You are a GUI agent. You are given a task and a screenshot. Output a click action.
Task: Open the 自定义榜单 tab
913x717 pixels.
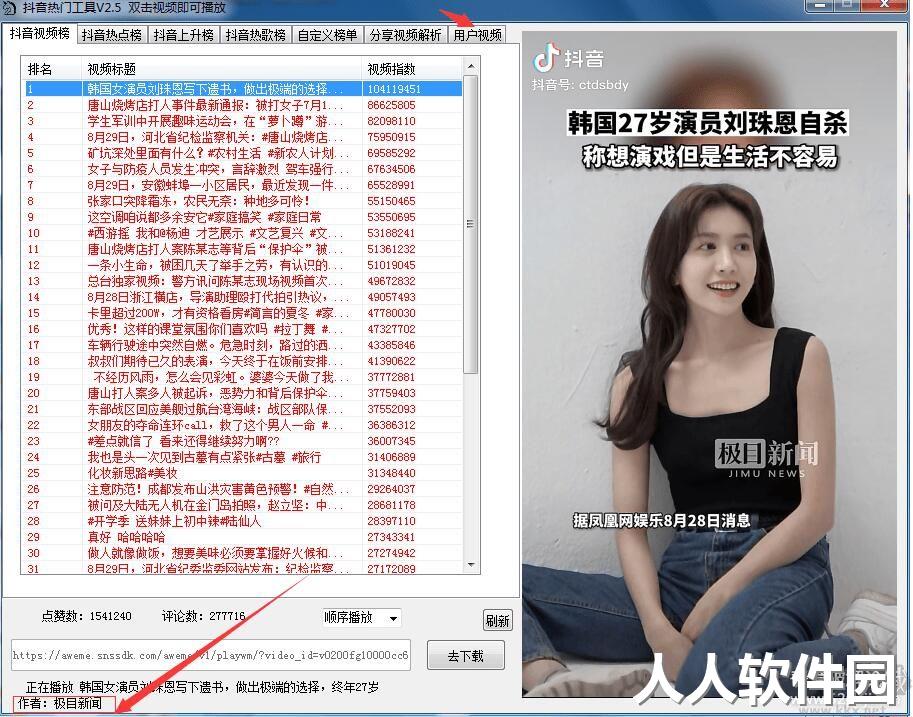[327, 35]
